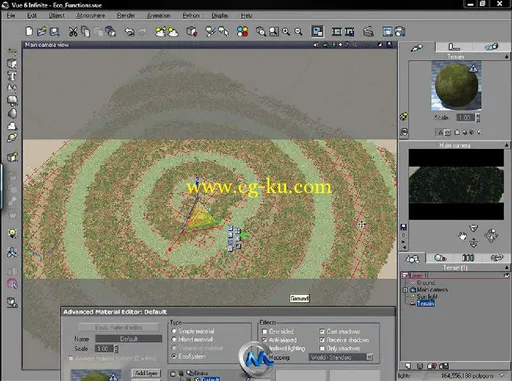The image size is (512, 381).
Task: Click the Scale value field in material editor
Action: [x=104, y=349]
